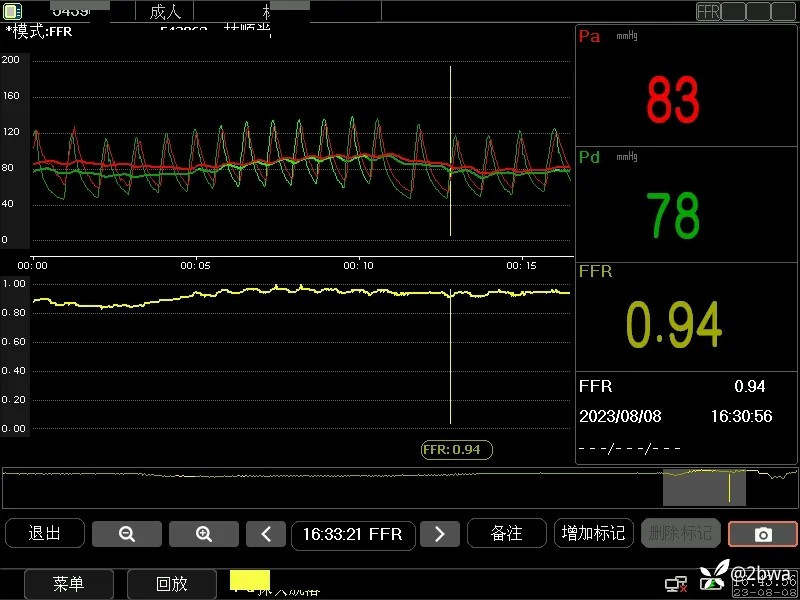Viewport: 800px width, 600px height.
Task: Click the FFR: 0.94 marker label
Action: [456, 450]
